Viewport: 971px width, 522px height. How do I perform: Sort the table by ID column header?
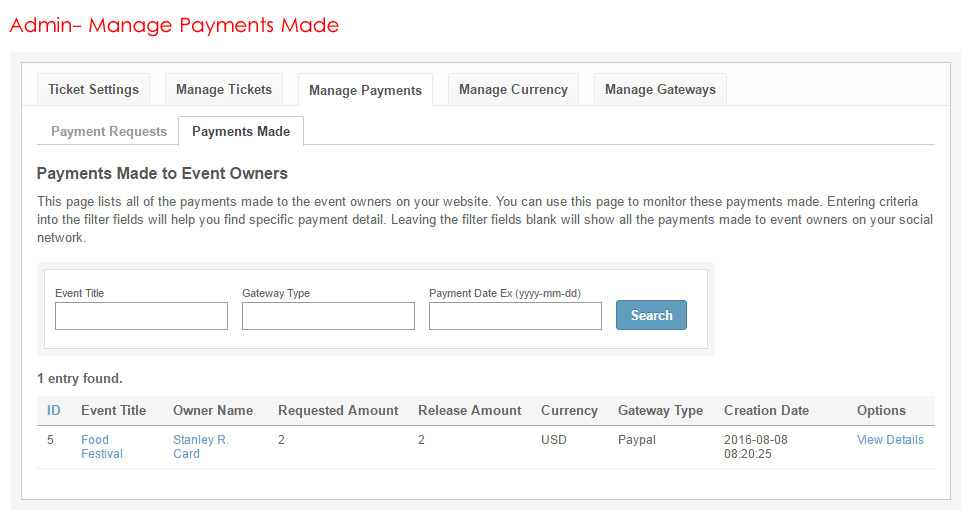pos(54,410)
